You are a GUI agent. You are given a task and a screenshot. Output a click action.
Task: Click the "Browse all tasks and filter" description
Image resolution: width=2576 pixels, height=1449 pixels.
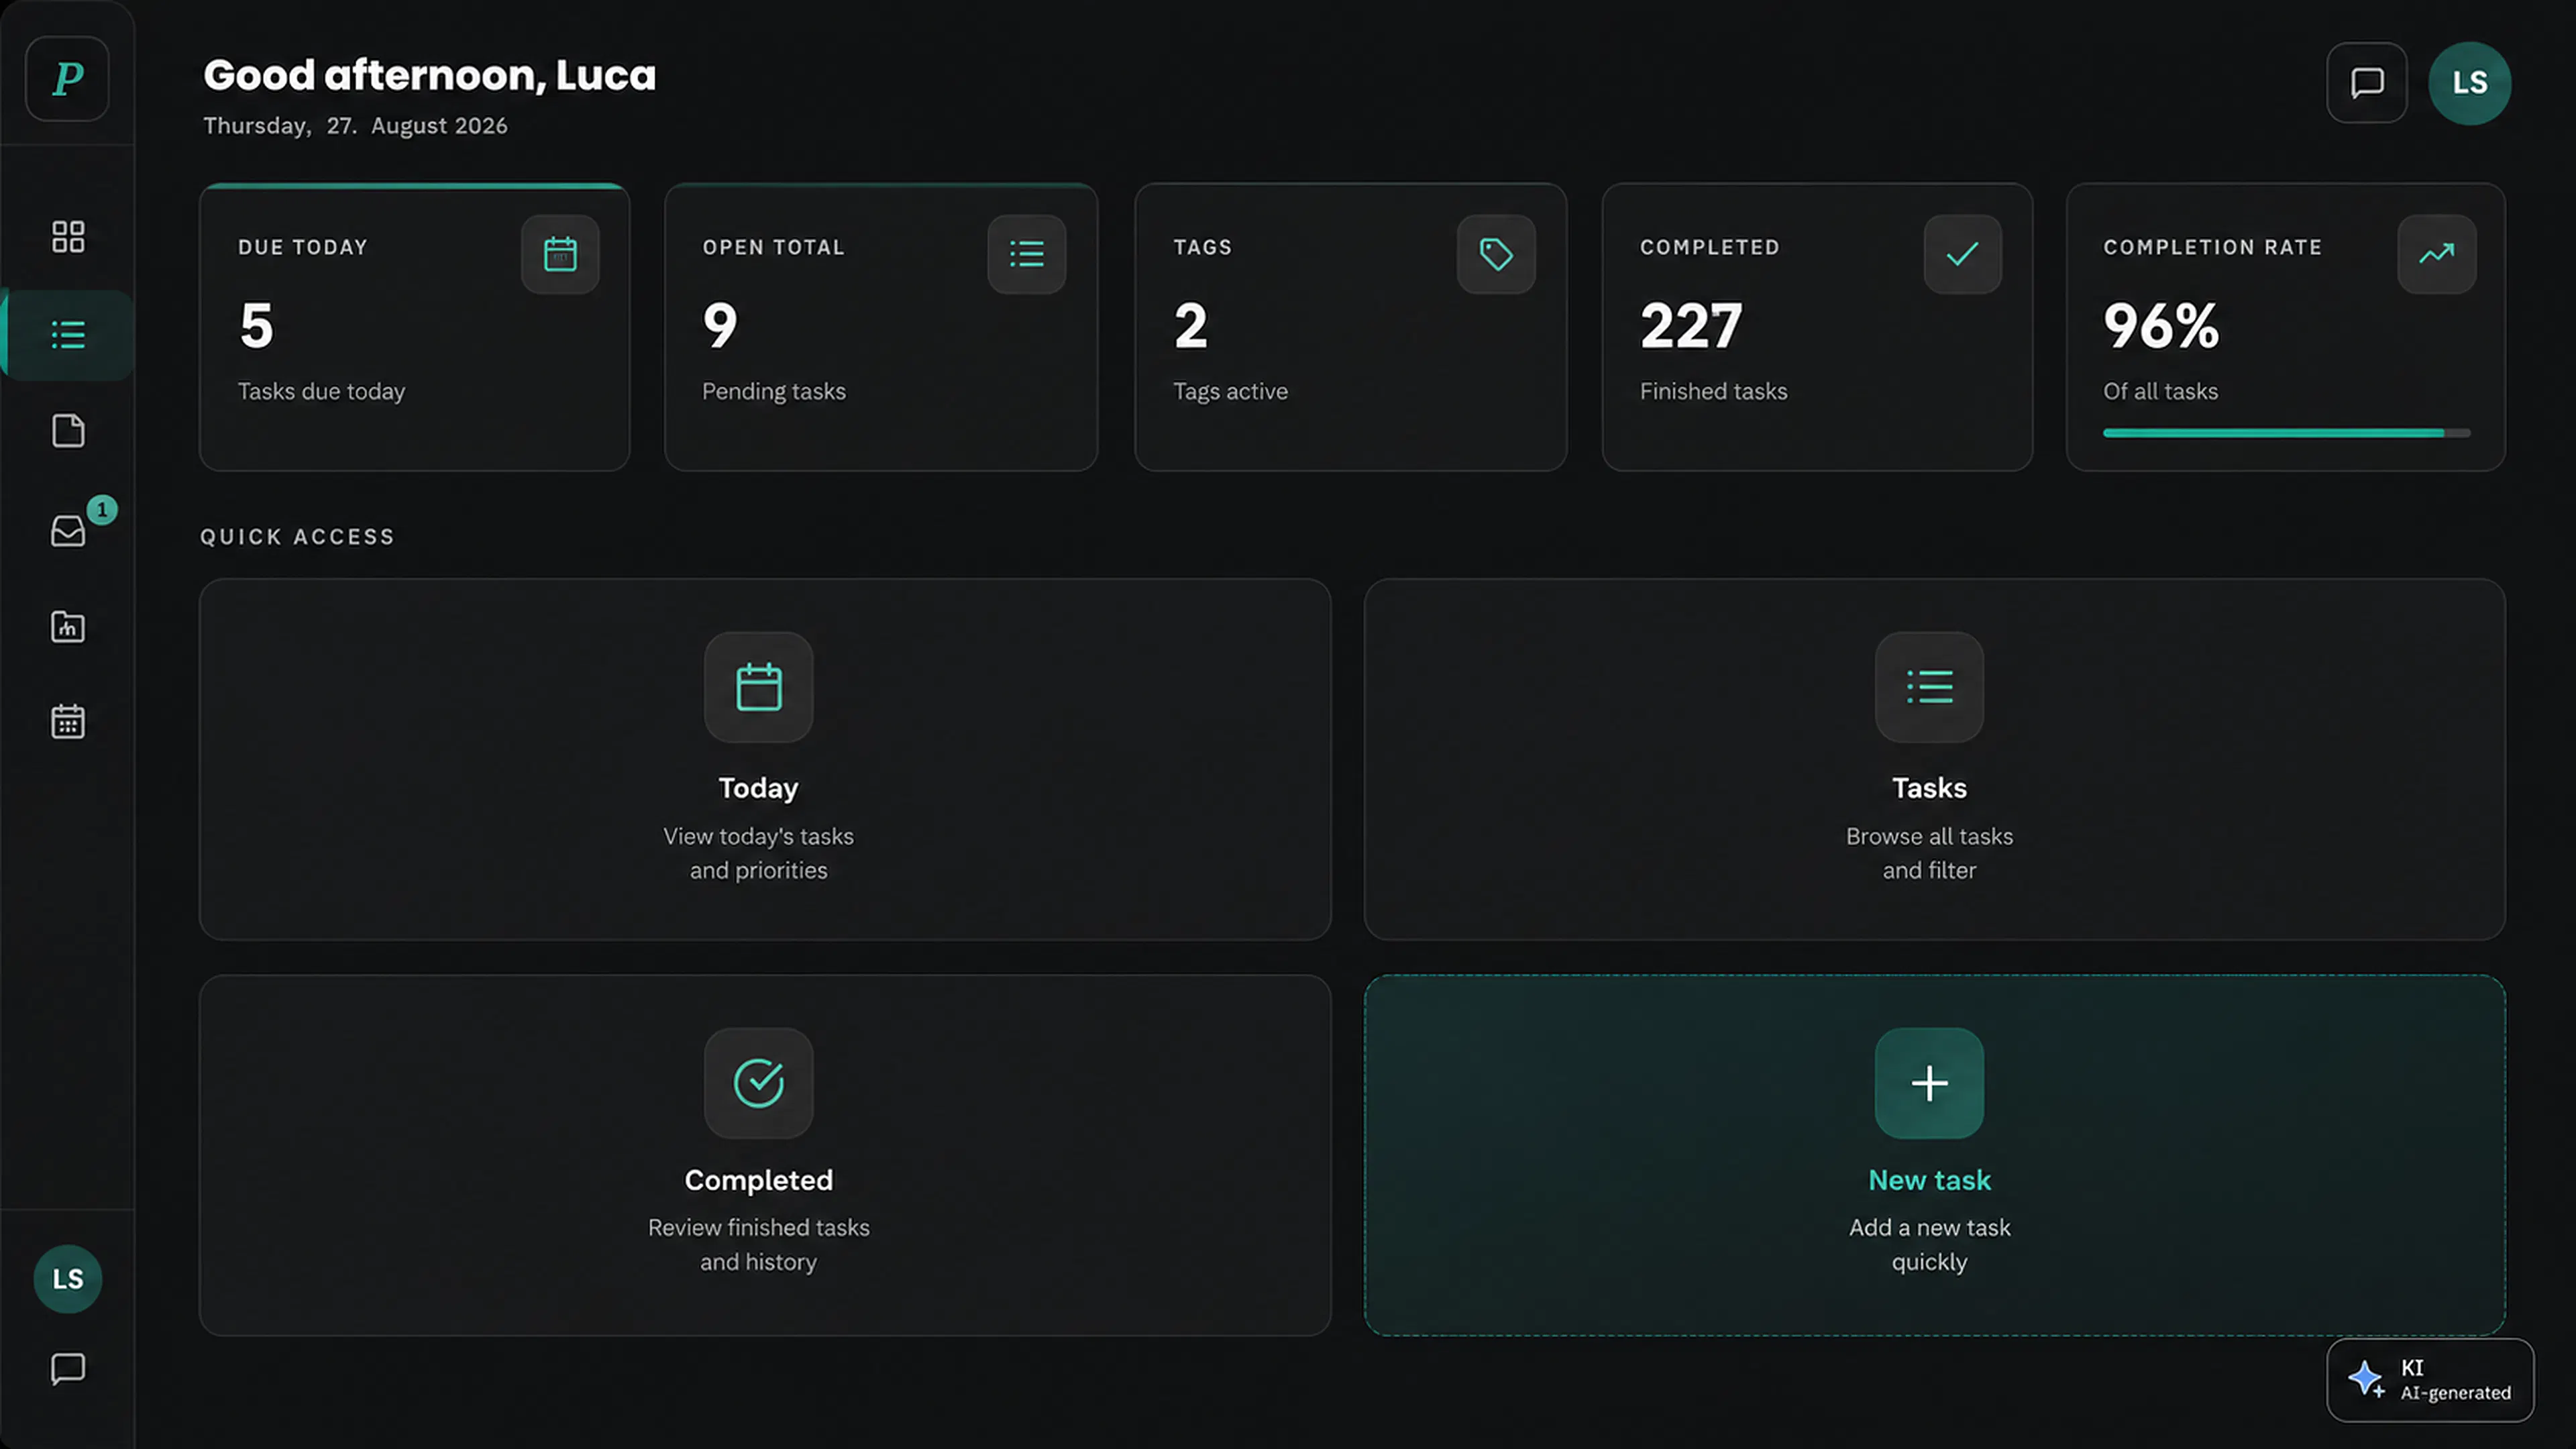[1930, 853]
